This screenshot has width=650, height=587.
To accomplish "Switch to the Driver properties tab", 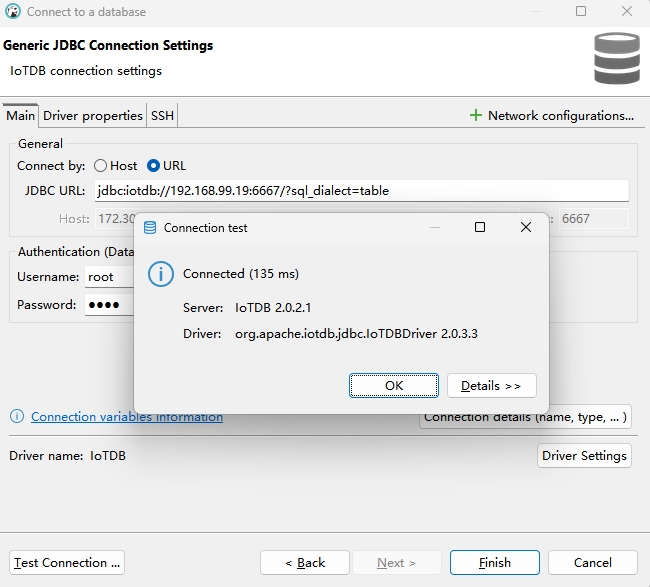I will click(x=93, y=116).
